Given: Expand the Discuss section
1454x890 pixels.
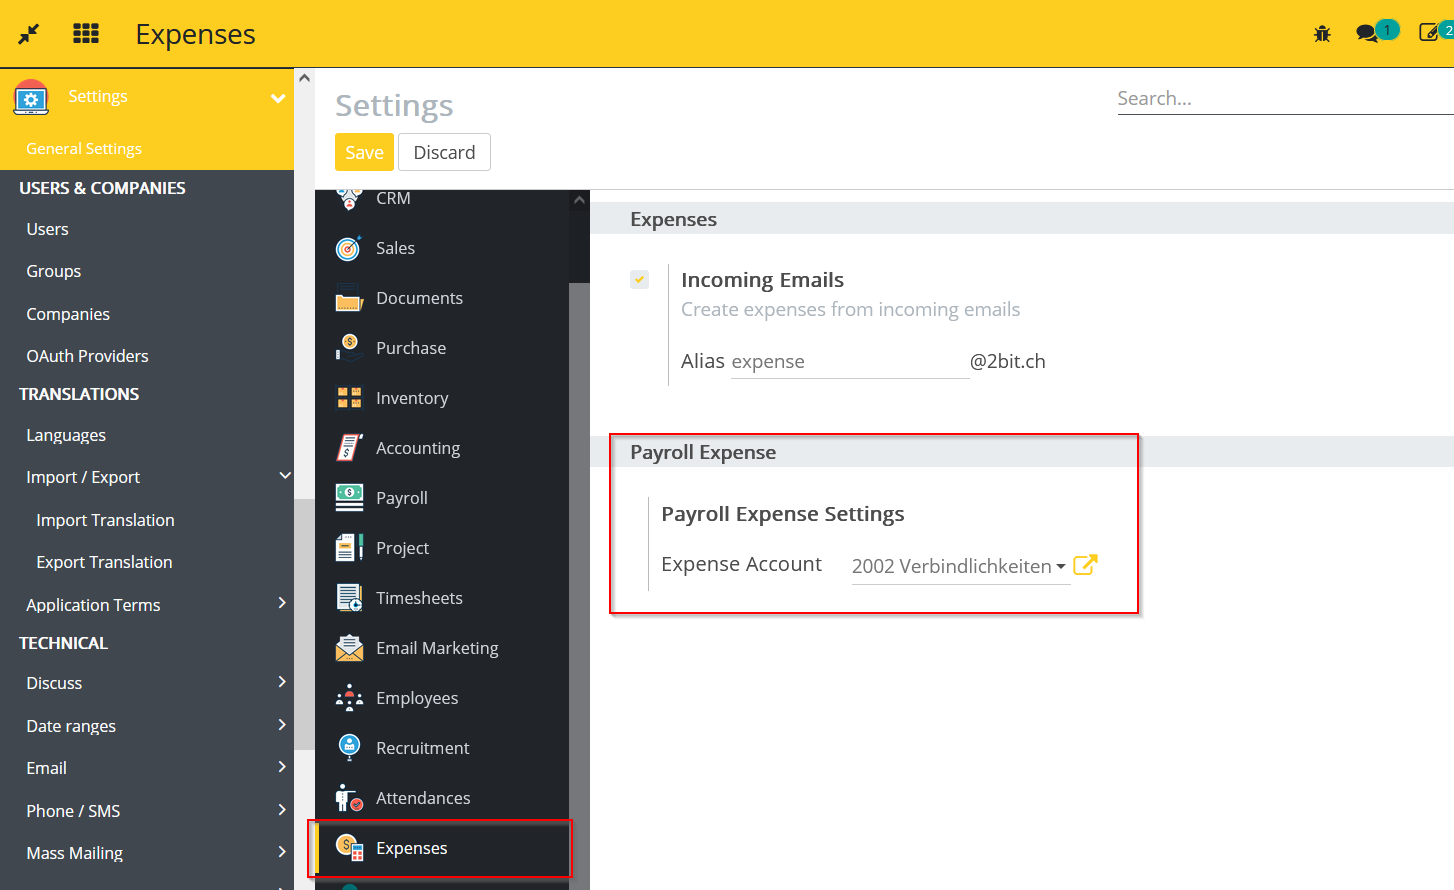Looking at the screenshot, I should (x=53, y=683).
